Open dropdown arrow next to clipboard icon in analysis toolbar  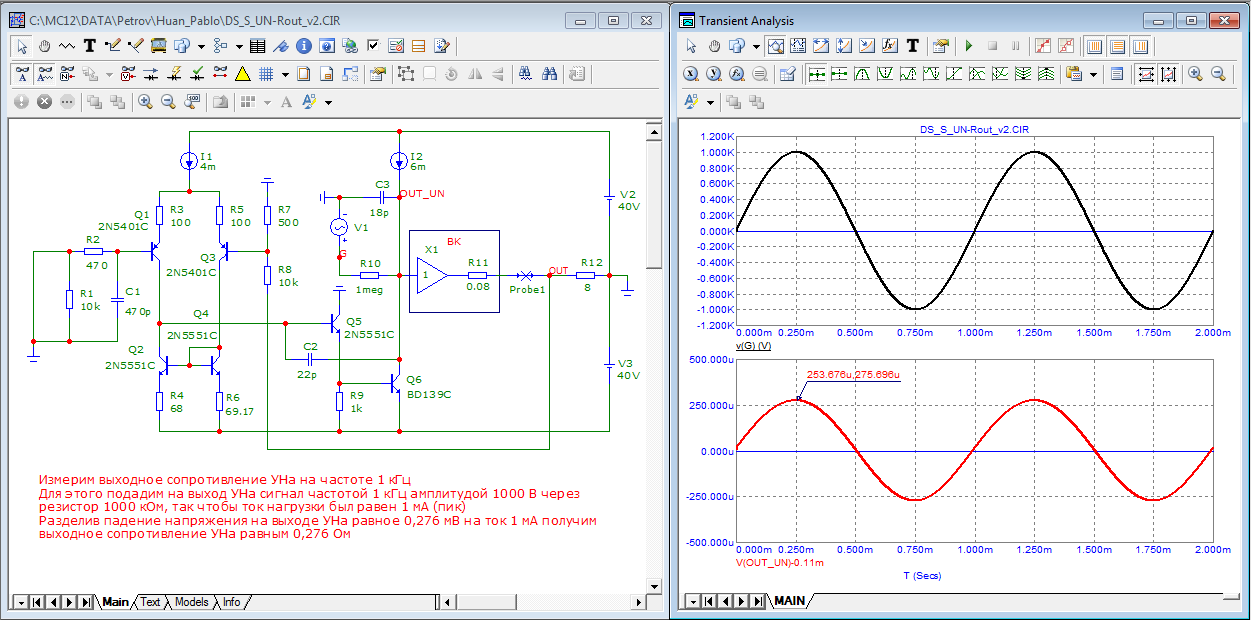click(x=1094, y=74)
